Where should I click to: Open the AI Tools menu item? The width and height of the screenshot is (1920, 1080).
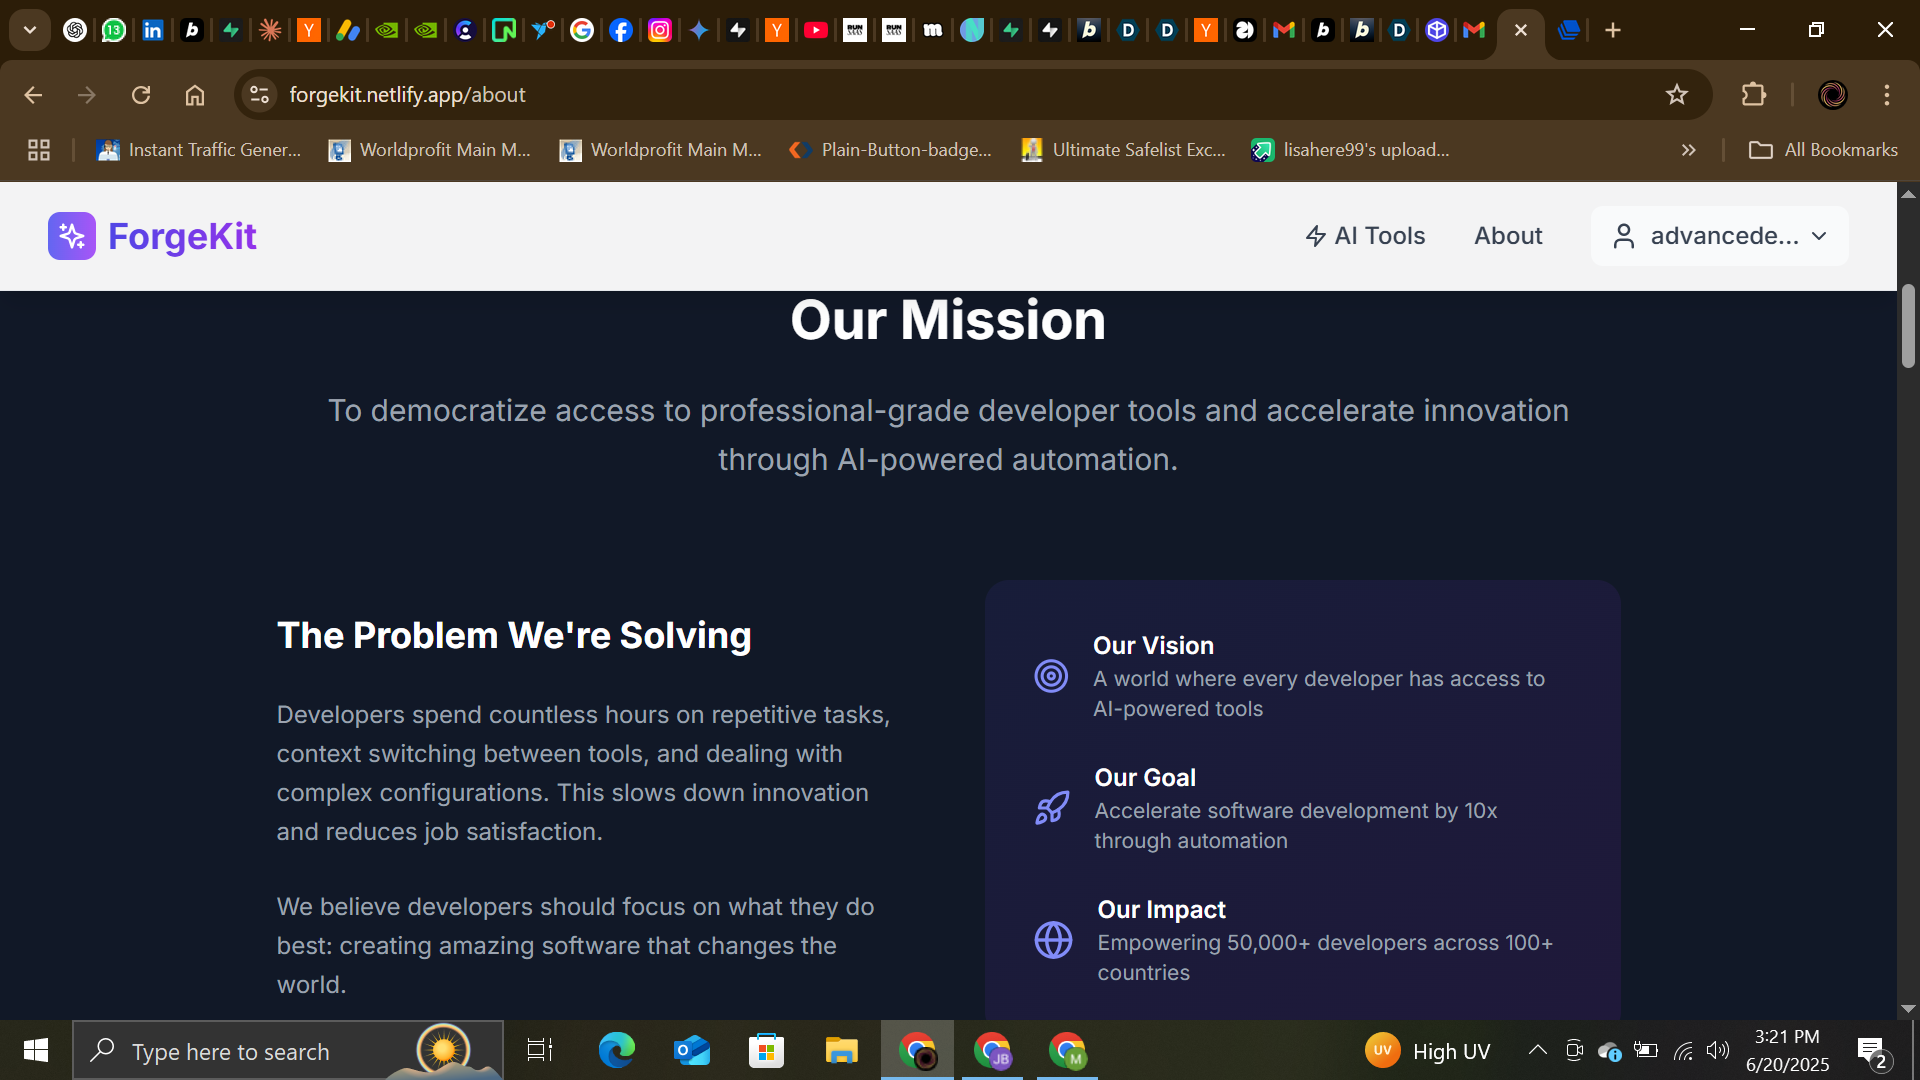[x=1365, y=236]
